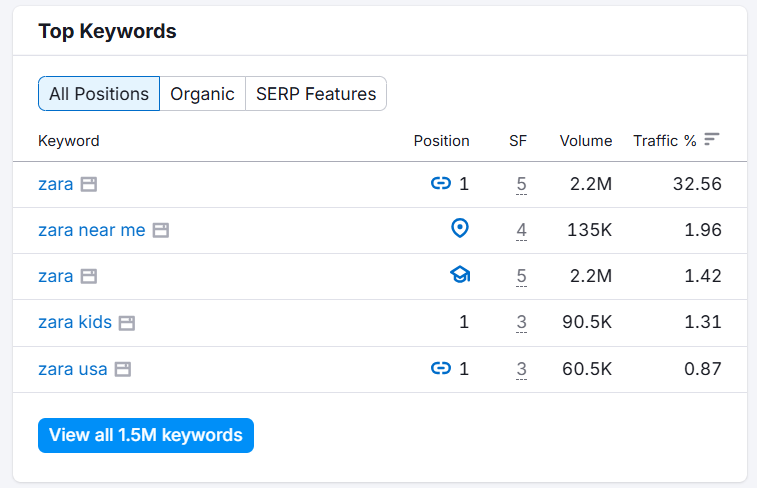Viewport: 757px width, 488px height.
Task: Open the zara kids keyword link
Action: pyautogui.click(x=75, y=322)
